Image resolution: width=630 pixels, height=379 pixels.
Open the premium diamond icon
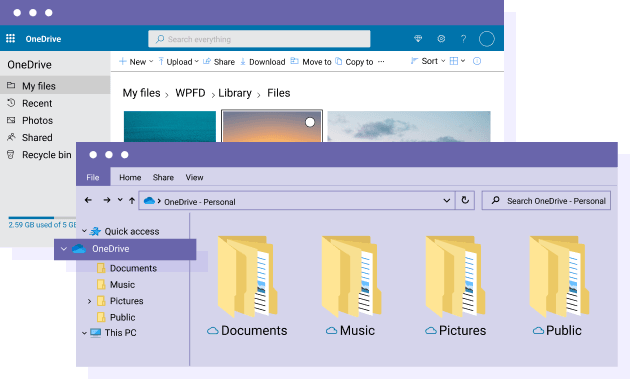(x=418, y=39)
